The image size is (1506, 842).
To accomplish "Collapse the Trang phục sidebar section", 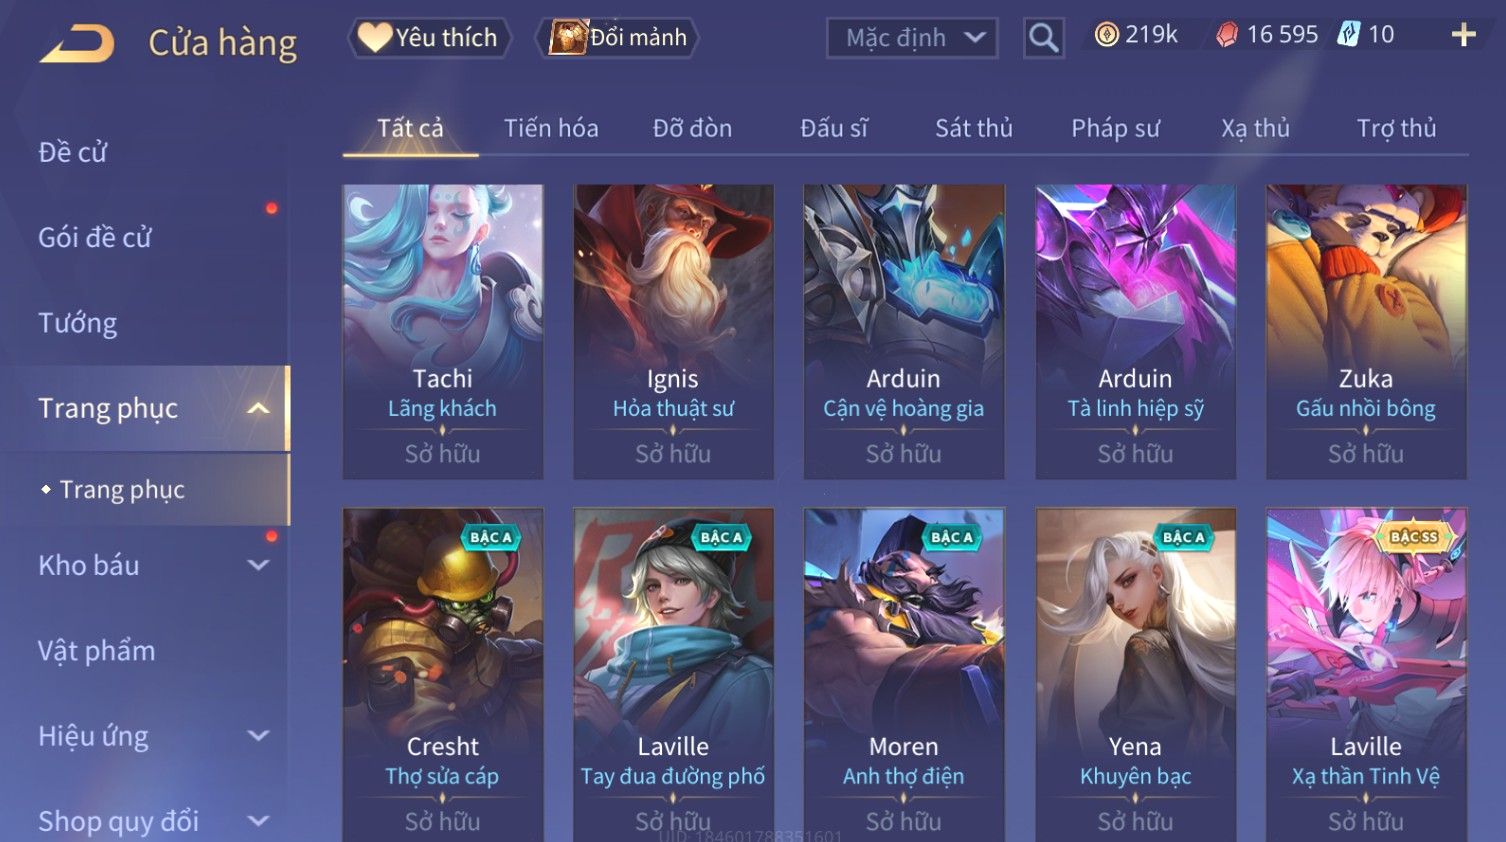I will 259,408.
